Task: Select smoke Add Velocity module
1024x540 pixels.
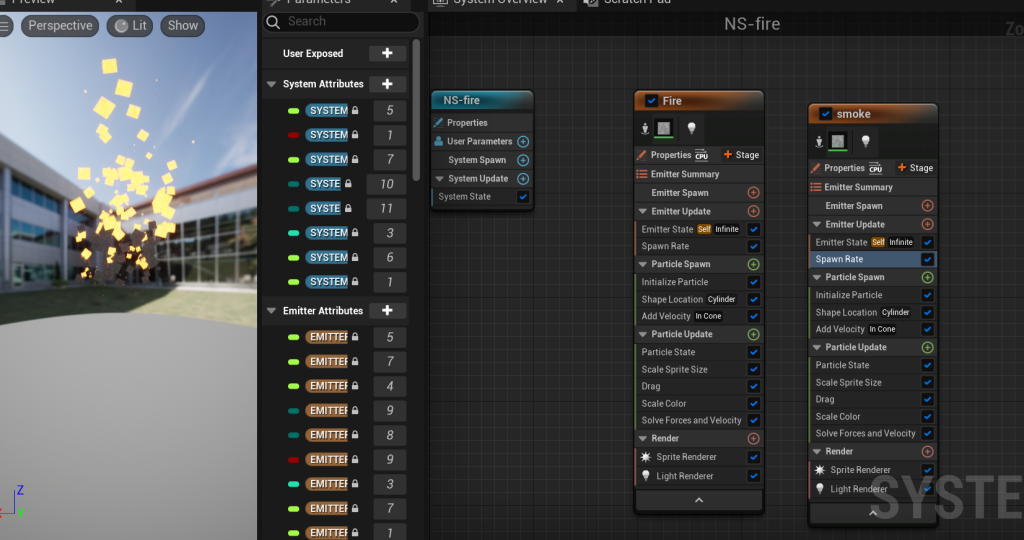Action: 872,330
